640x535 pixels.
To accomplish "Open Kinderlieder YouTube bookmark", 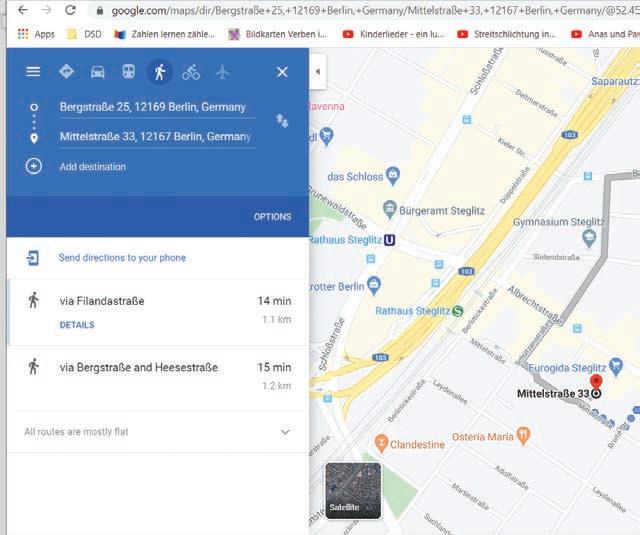I will click(393, 34).
